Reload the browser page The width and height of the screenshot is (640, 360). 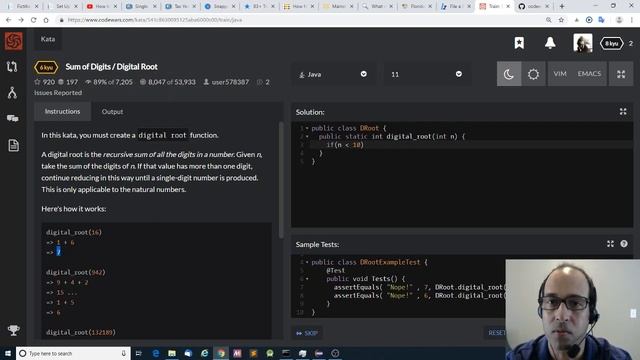coord(33,20)
